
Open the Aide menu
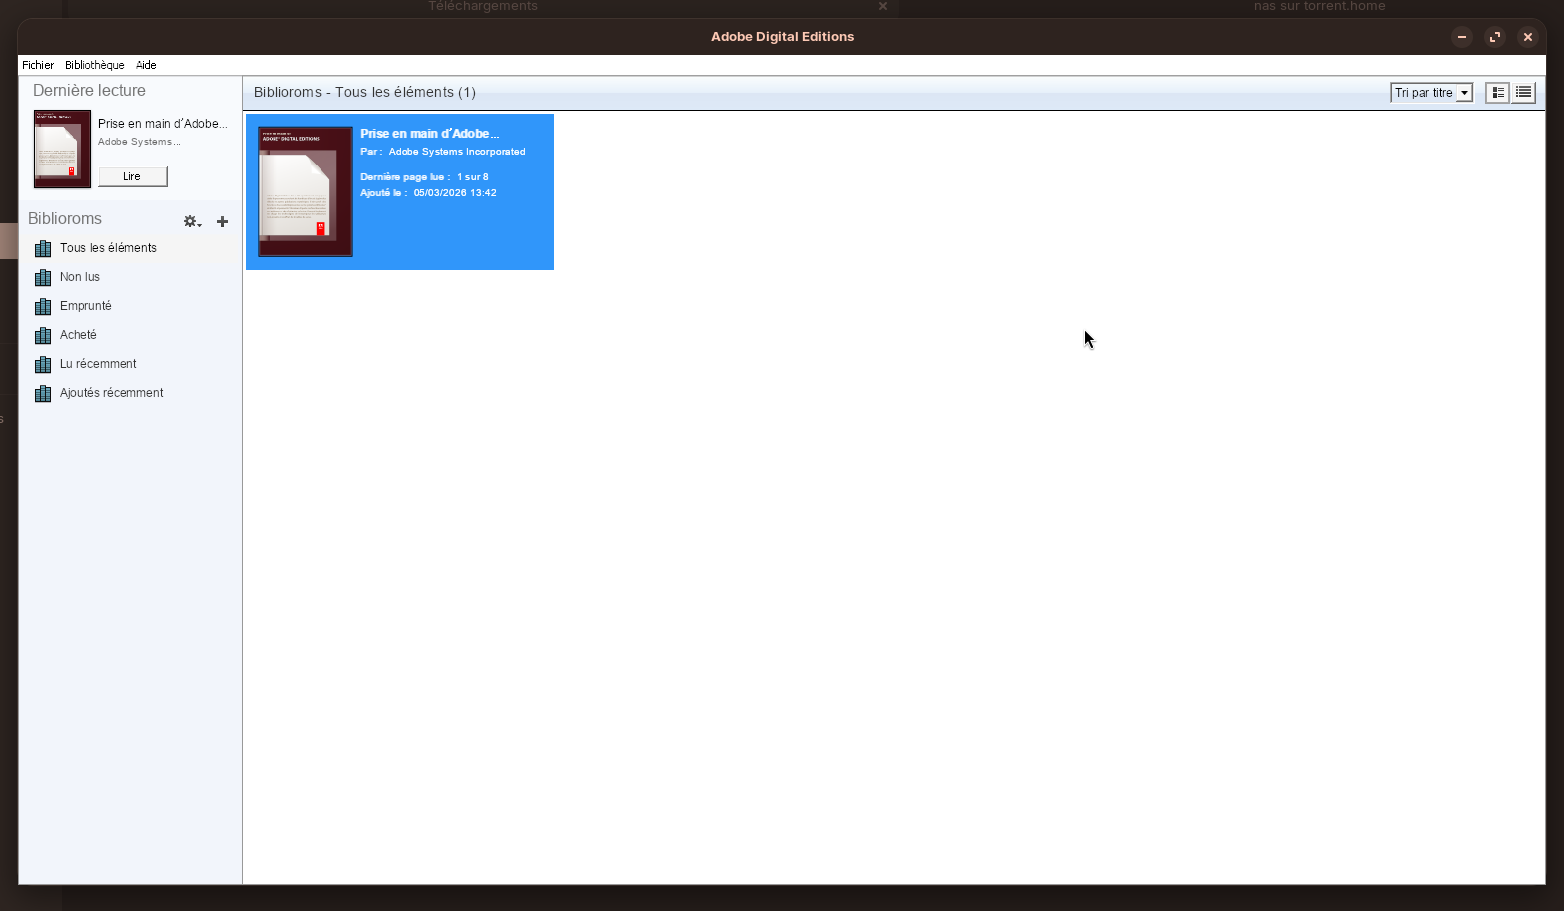pyautogui.click(x=146, y=65)
